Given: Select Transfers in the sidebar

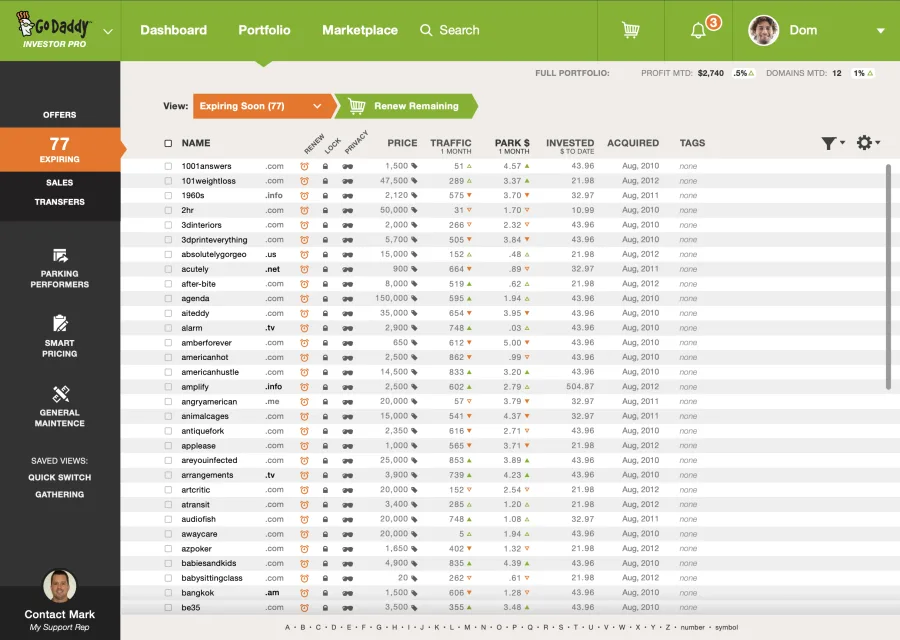Looking at the screenshot, I should click(x=60, y=202).
